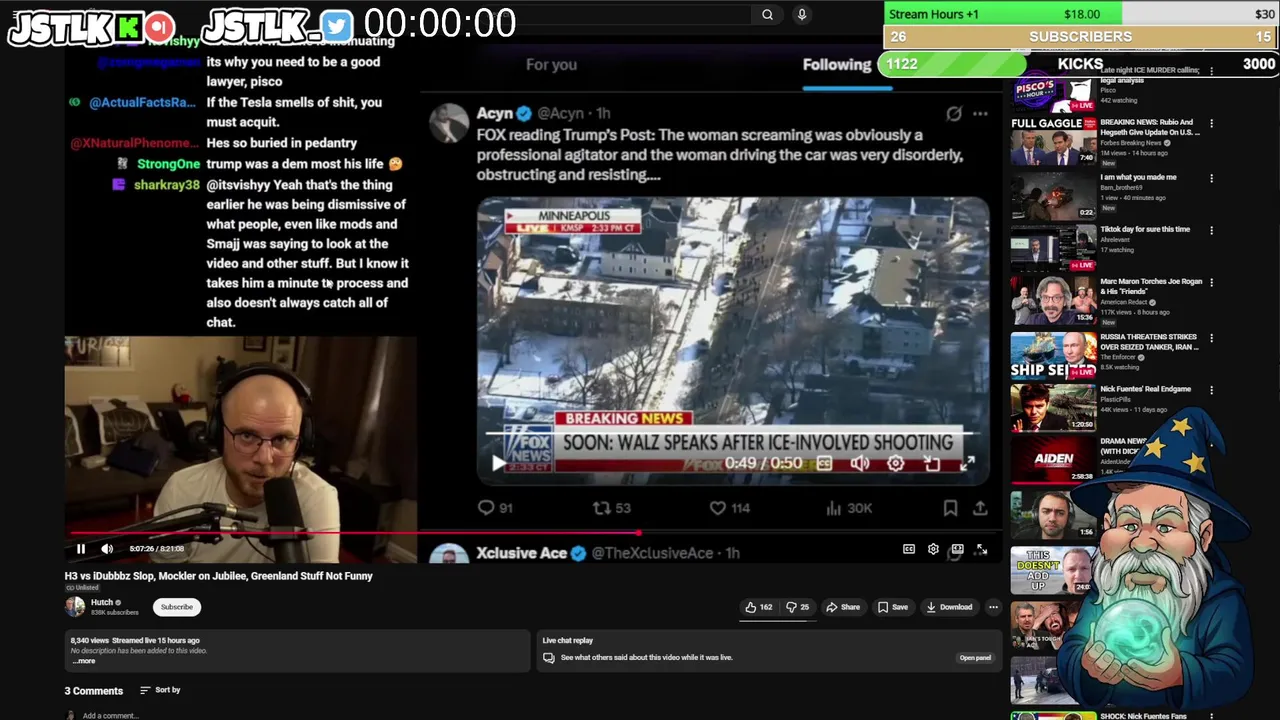Click the YouTube search magnifier icon
The width and height of the screenshot is (1280, 720).
click(x=767, y=15)
